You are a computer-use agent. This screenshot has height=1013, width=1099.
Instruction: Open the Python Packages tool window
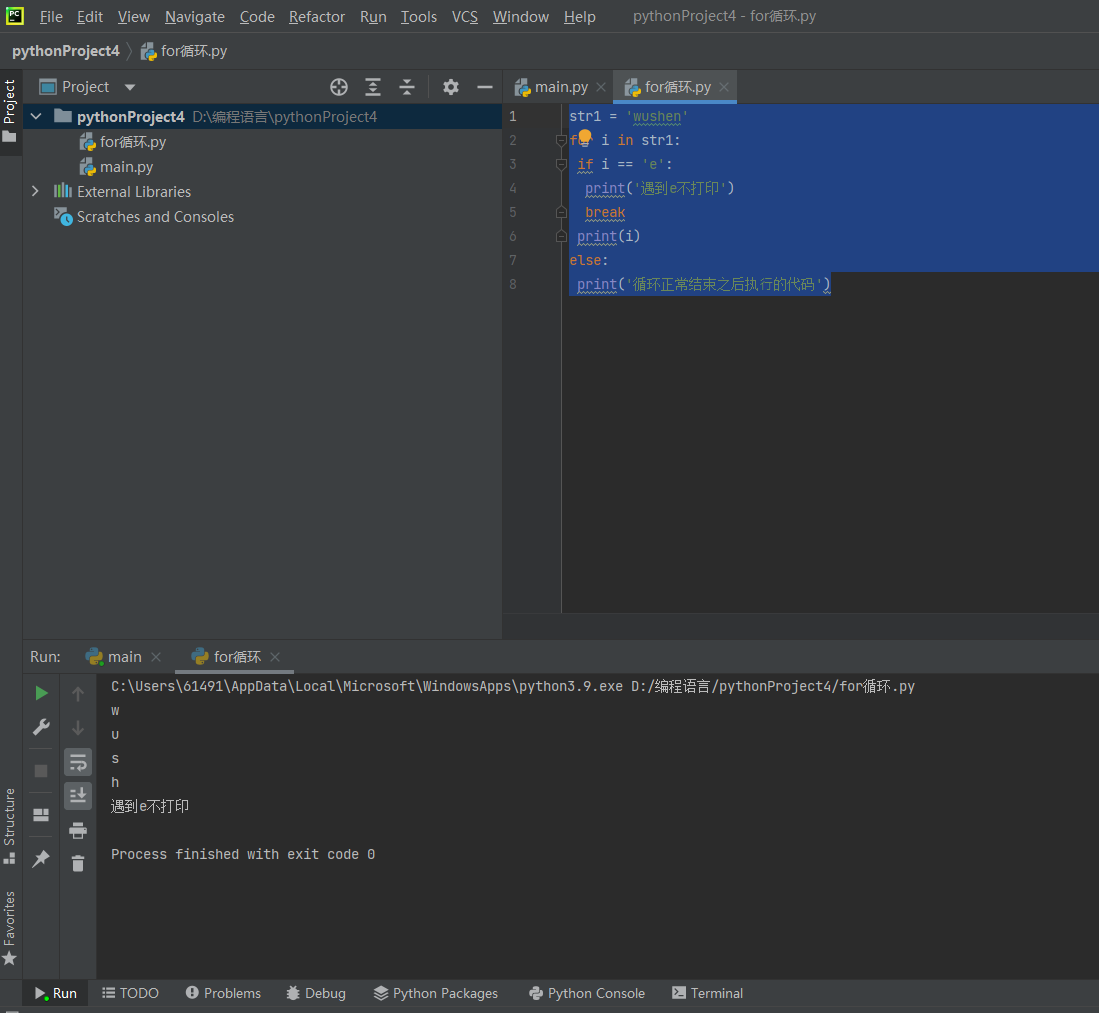point(435,993)
